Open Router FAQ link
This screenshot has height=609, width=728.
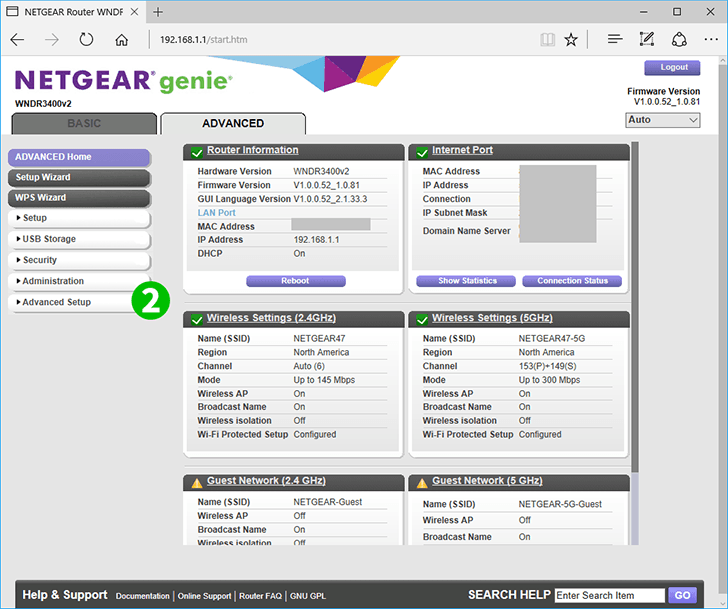coord(260,596)
